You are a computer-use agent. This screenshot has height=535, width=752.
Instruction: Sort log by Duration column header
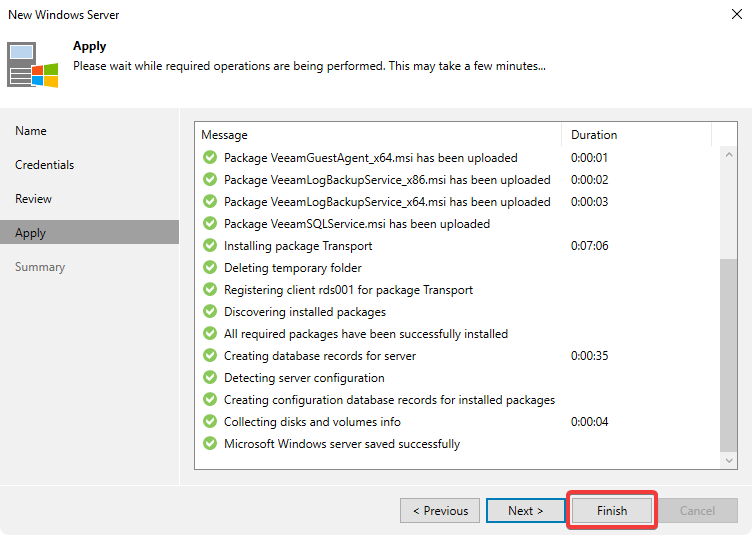coord(636,135)
